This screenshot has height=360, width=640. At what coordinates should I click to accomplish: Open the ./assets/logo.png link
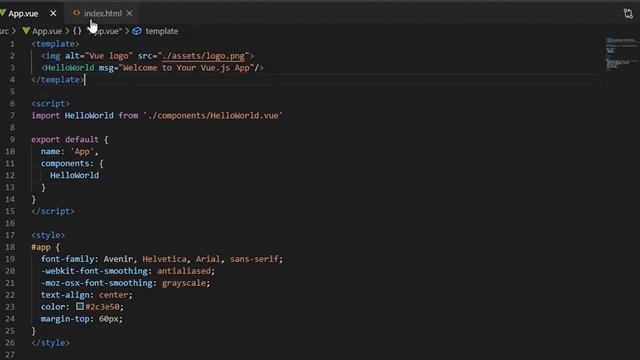204,56
